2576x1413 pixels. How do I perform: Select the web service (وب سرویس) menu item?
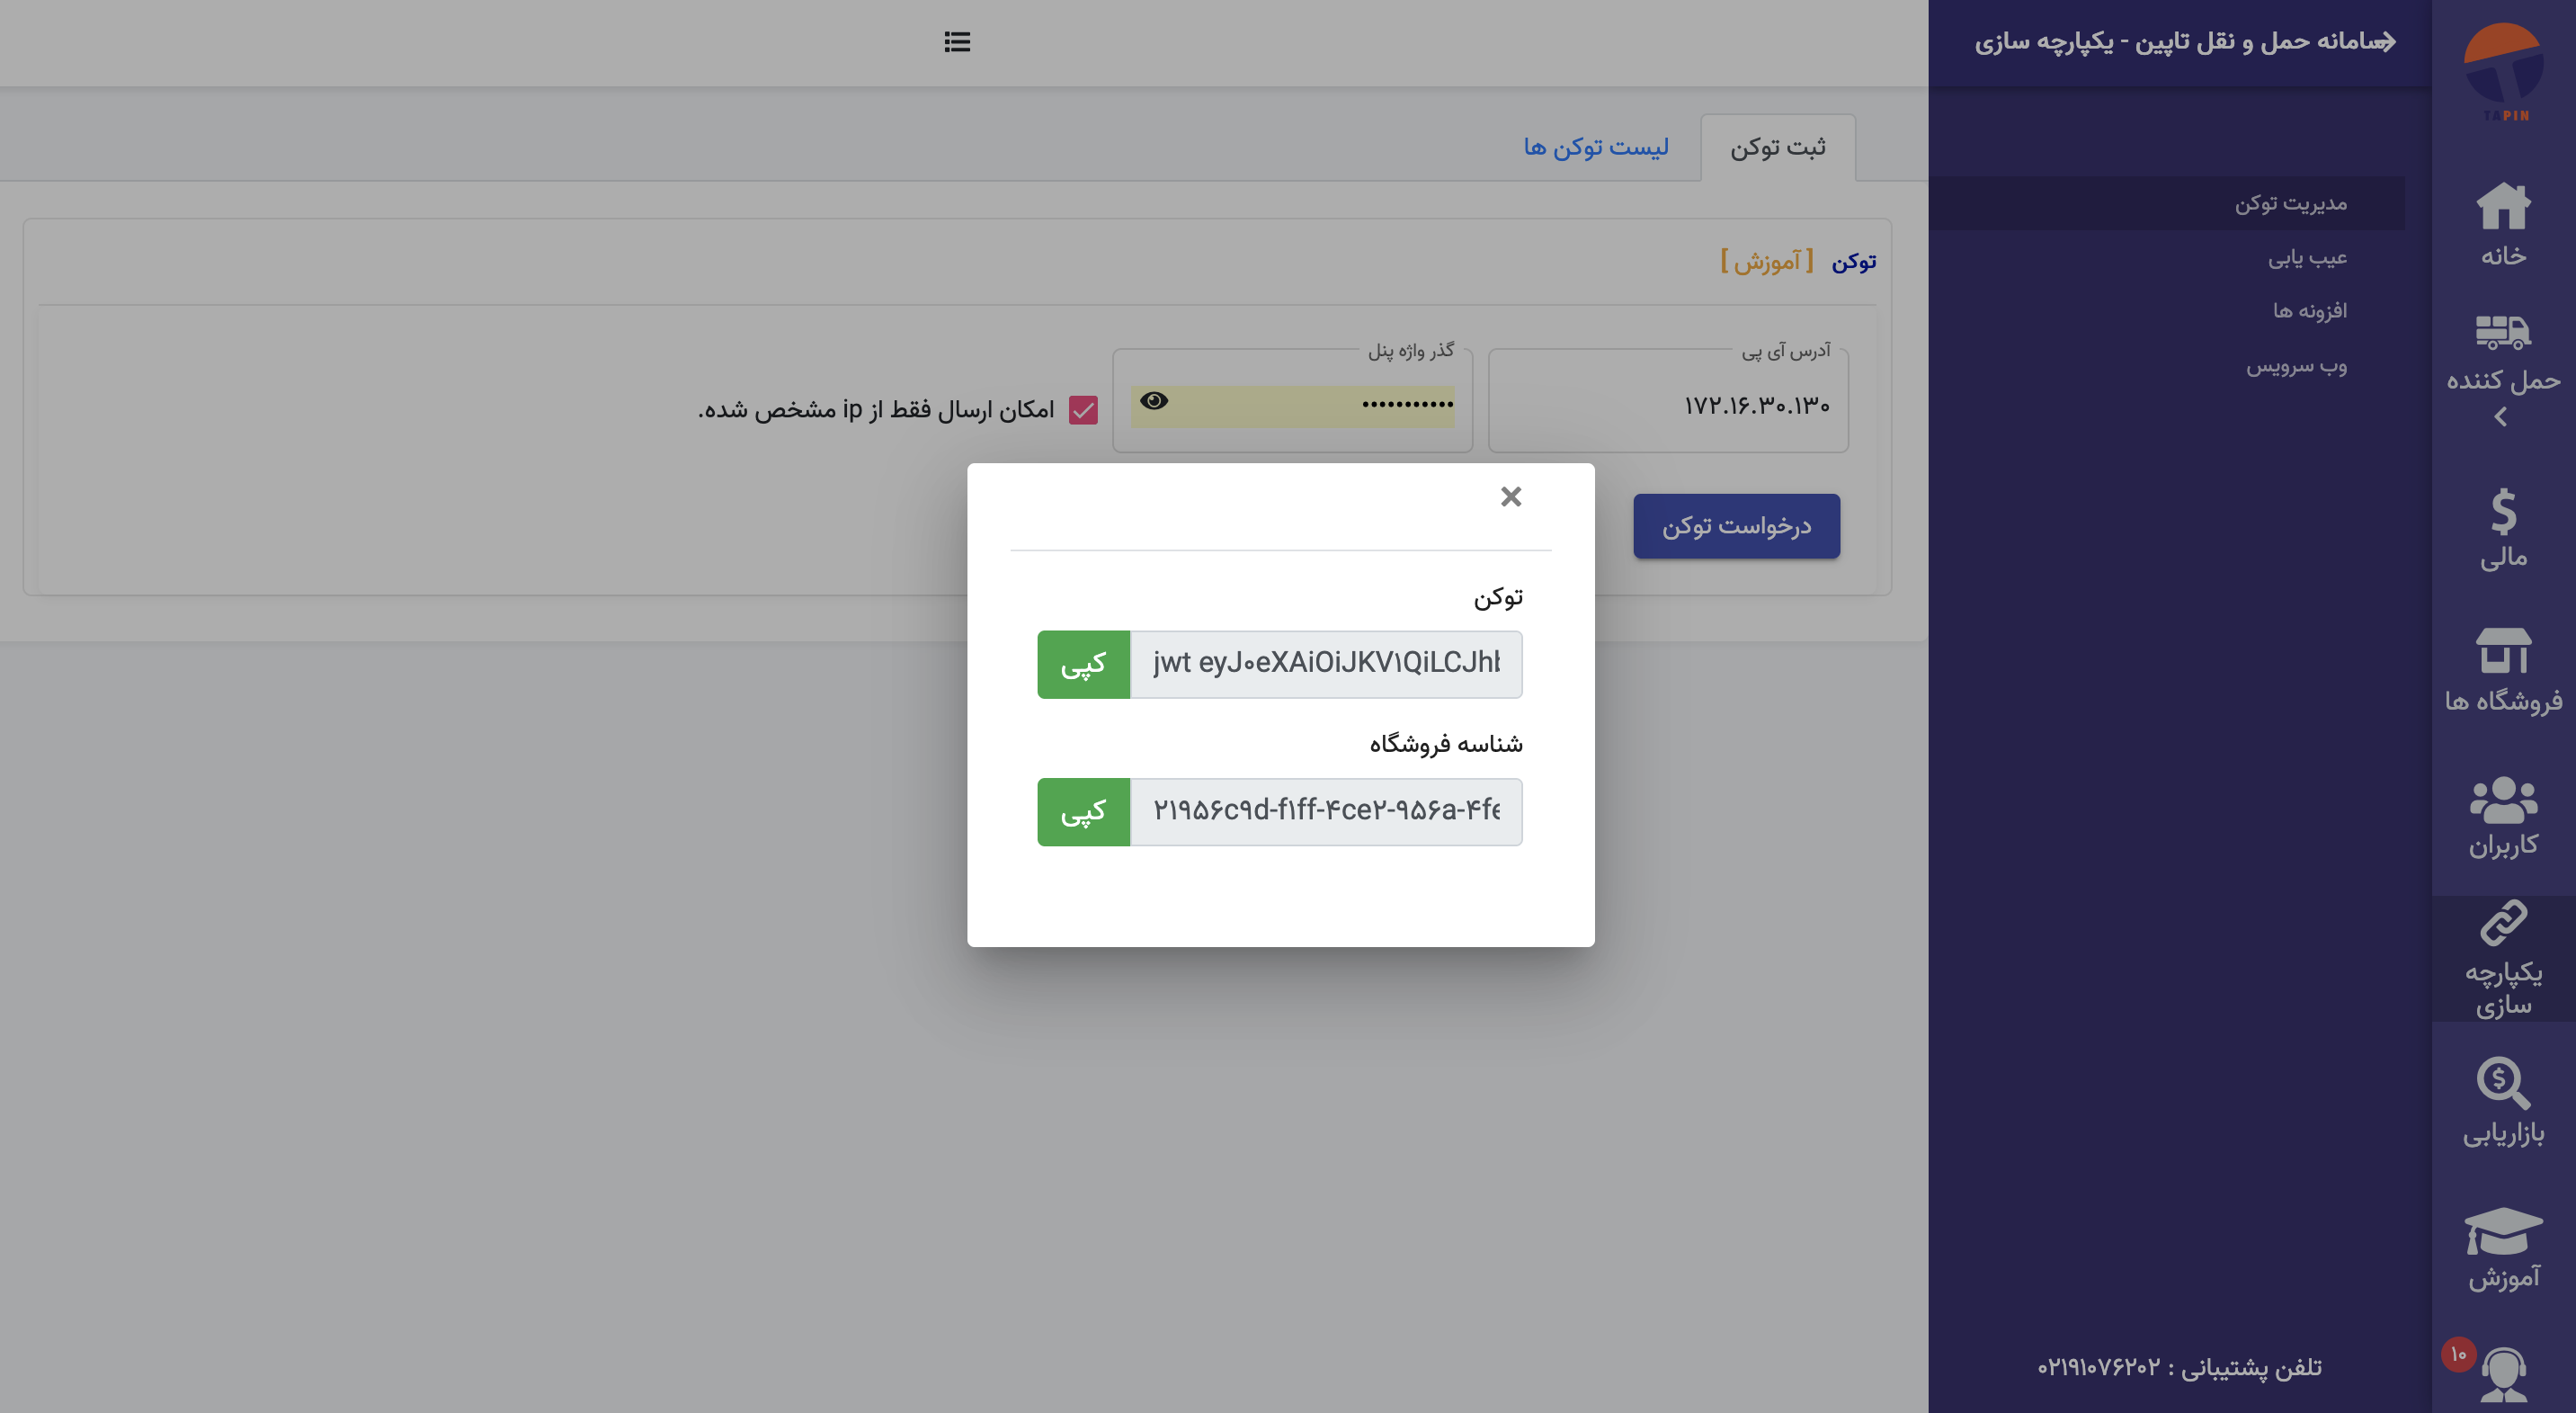tap(2296, 366)
